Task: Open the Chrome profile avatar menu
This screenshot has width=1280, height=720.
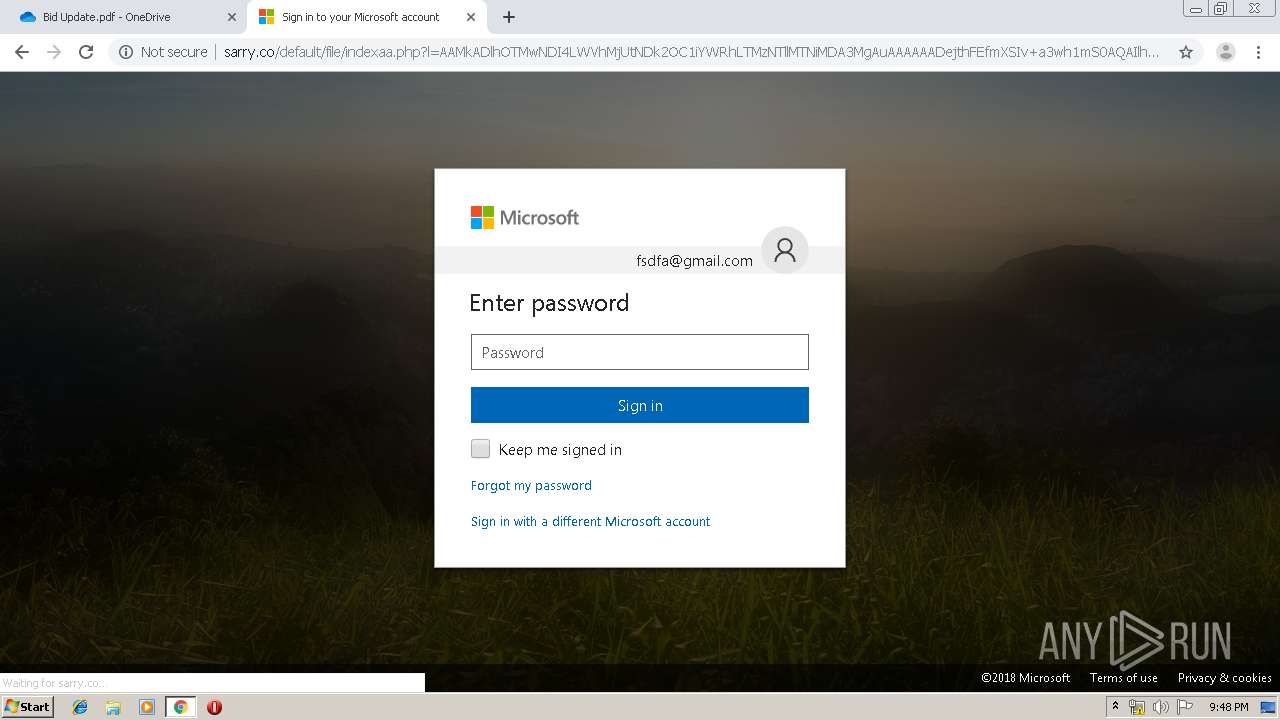Action: pos(1226,52)
